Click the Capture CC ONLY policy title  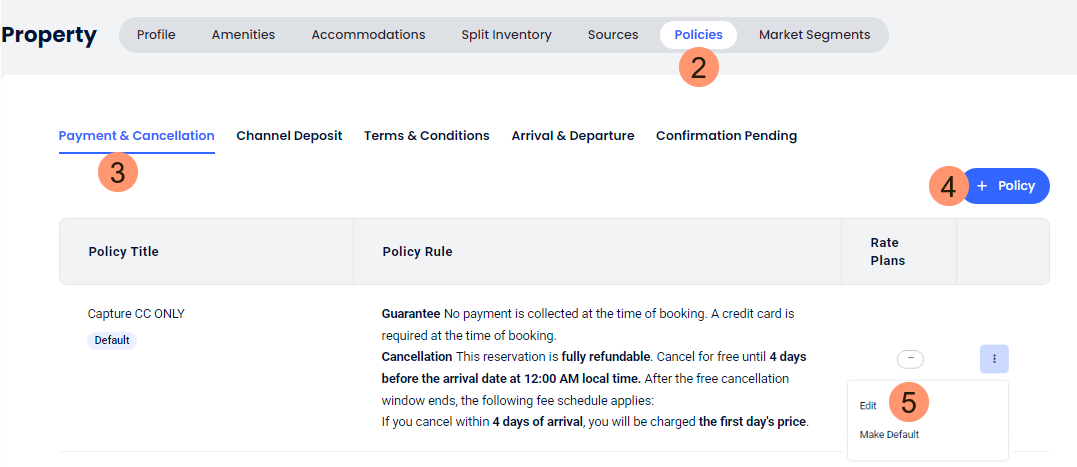click(x=136, y=314)
